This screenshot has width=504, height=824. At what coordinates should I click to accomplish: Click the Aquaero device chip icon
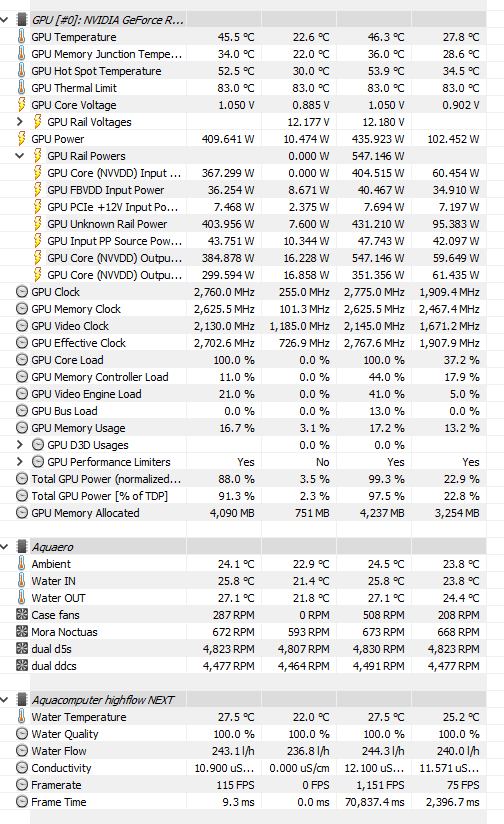(22, 547)
